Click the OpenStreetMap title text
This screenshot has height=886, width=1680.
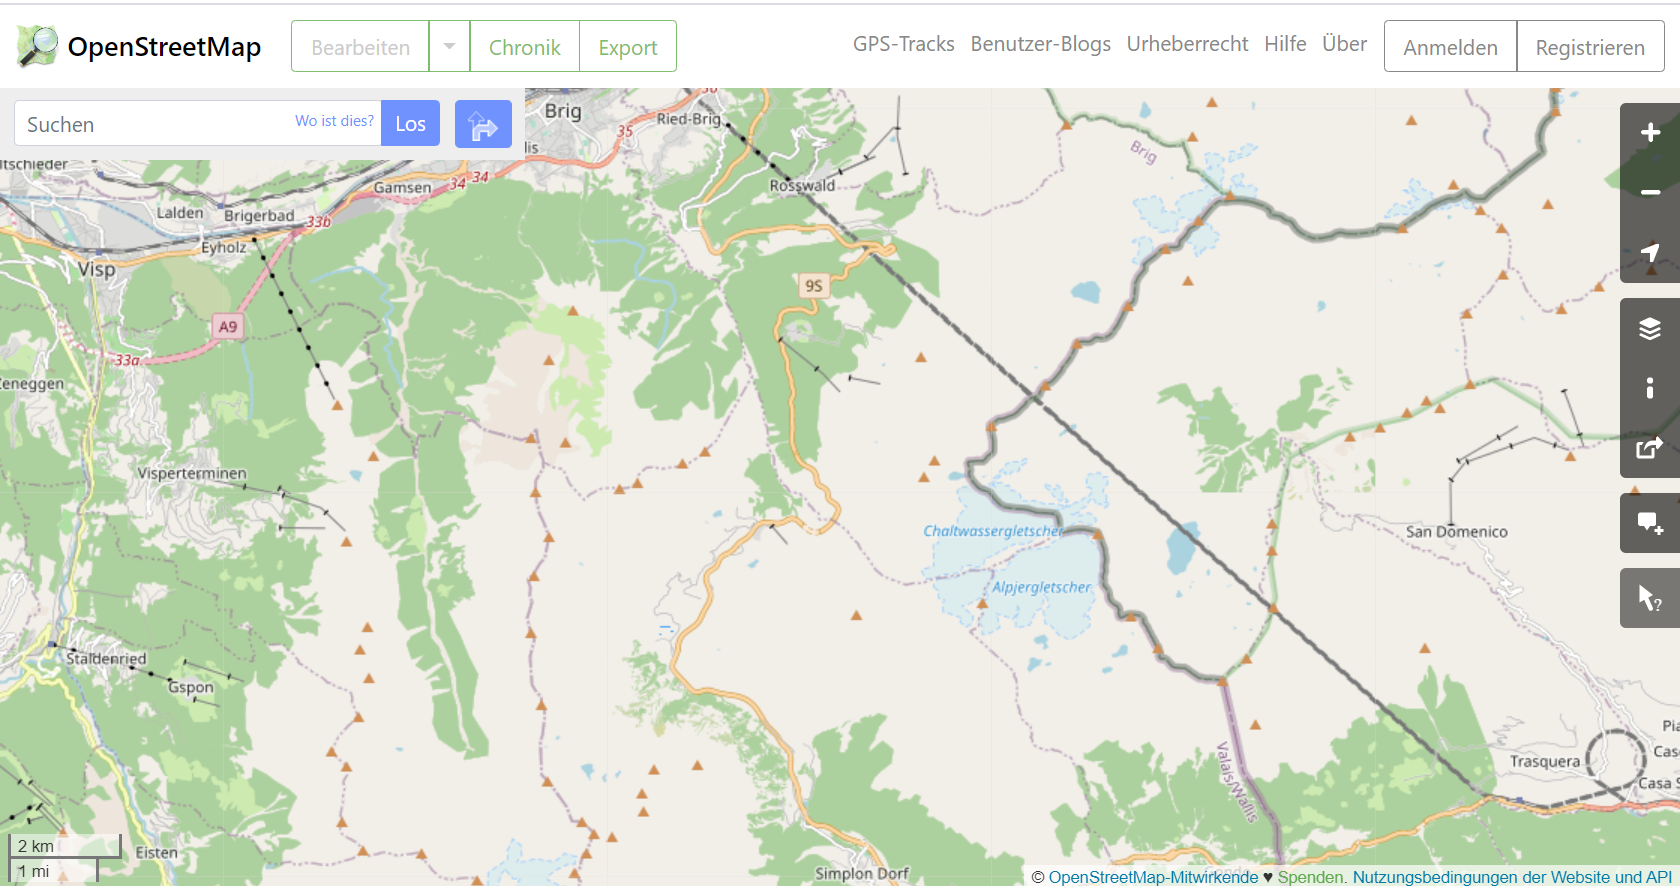pos(164,46)
